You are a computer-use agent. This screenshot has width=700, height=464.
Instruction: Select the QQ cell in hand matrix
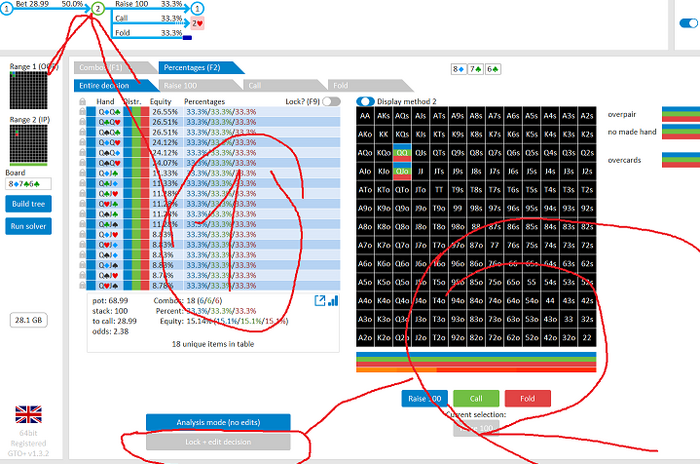(402, 153)
